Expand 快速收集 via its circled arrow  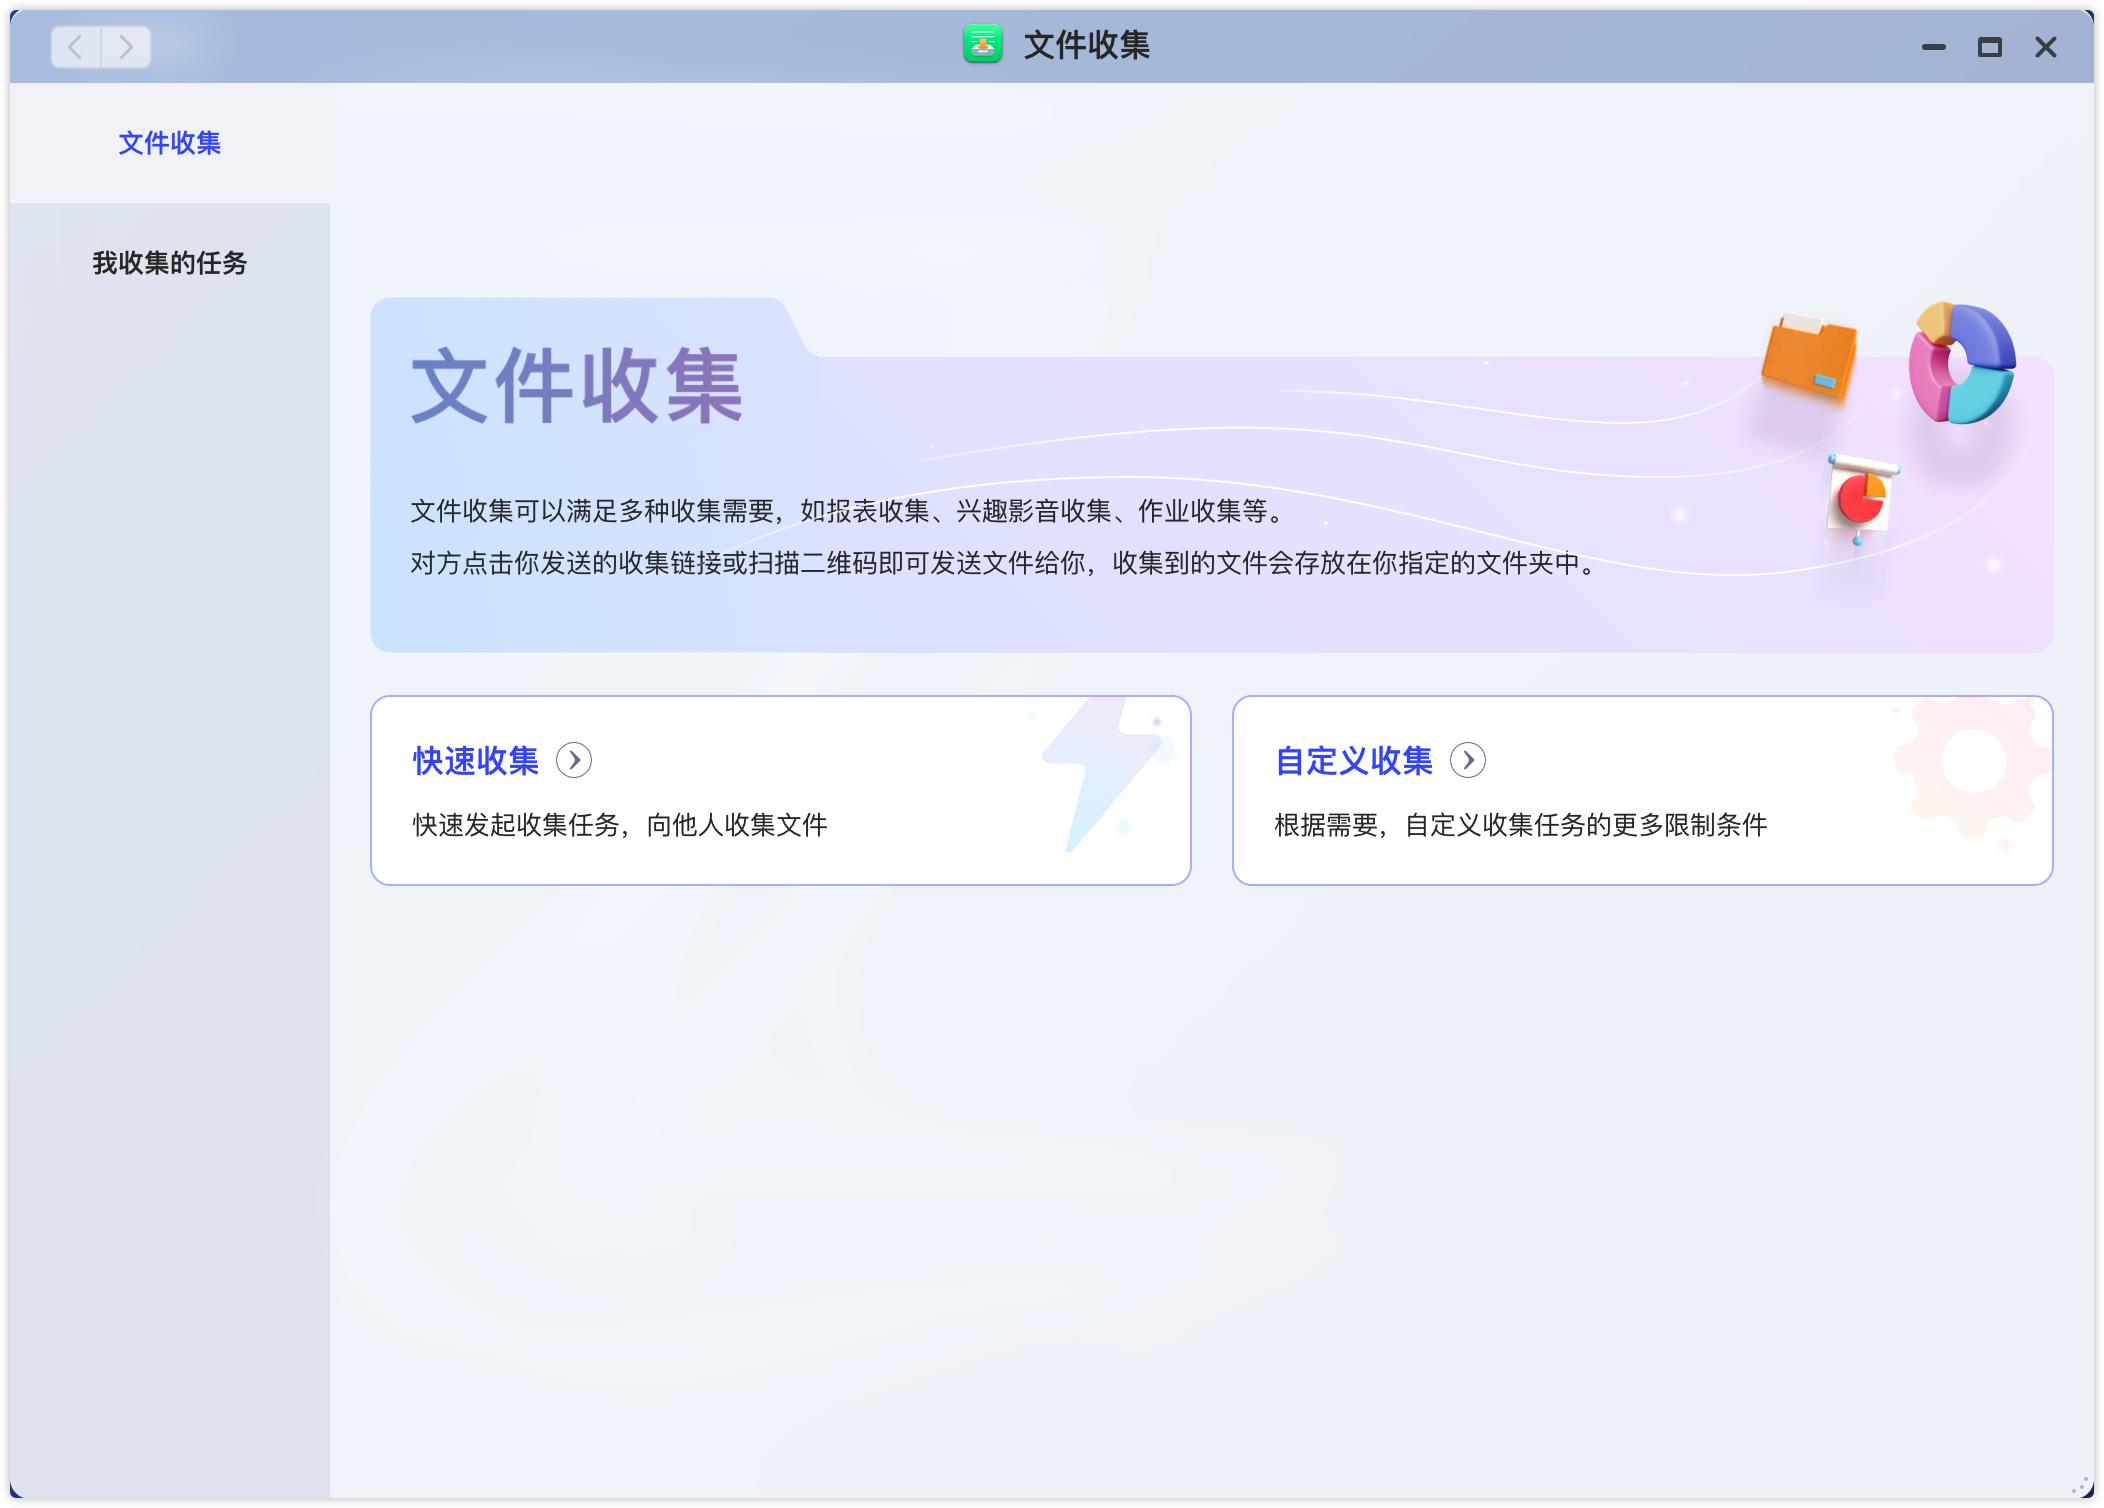tap(575, 761)
